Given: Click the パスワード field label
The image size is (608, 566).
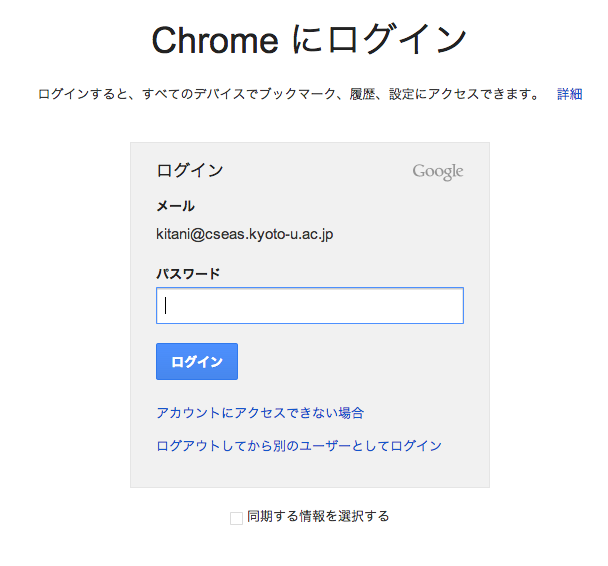Looking at the screenshot, I should pyautogui.click(x=188, y=274).
